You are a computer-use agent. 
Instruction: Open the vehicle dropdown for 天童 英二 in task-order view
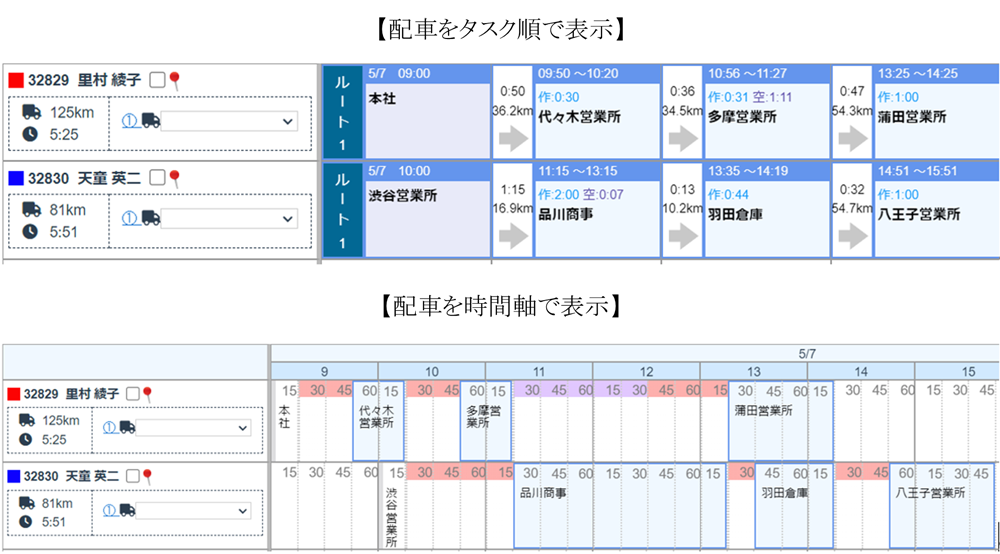click(229, 219)
